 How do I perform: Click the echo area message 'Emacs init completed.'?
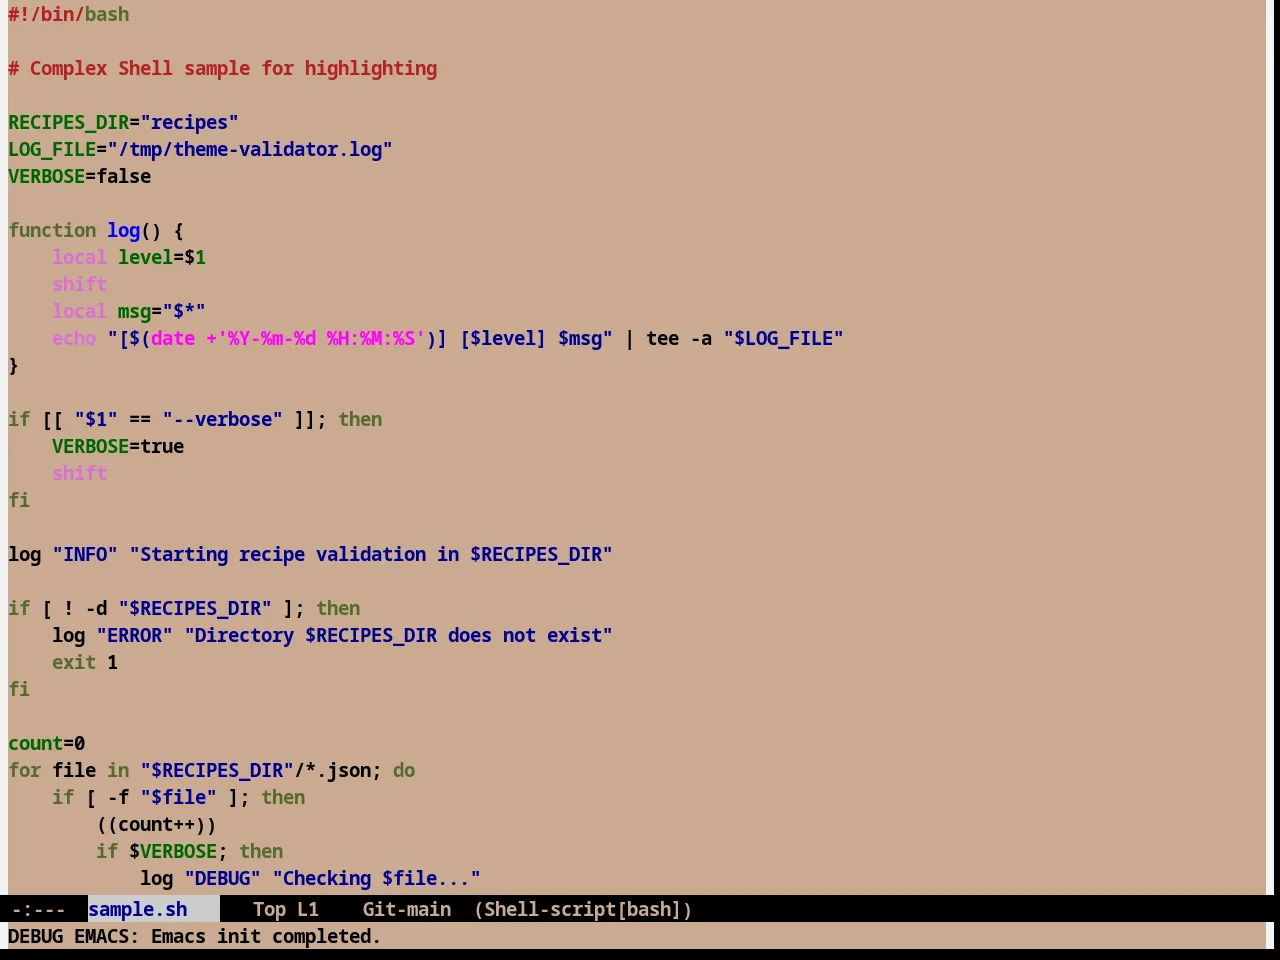pos(266,936)
